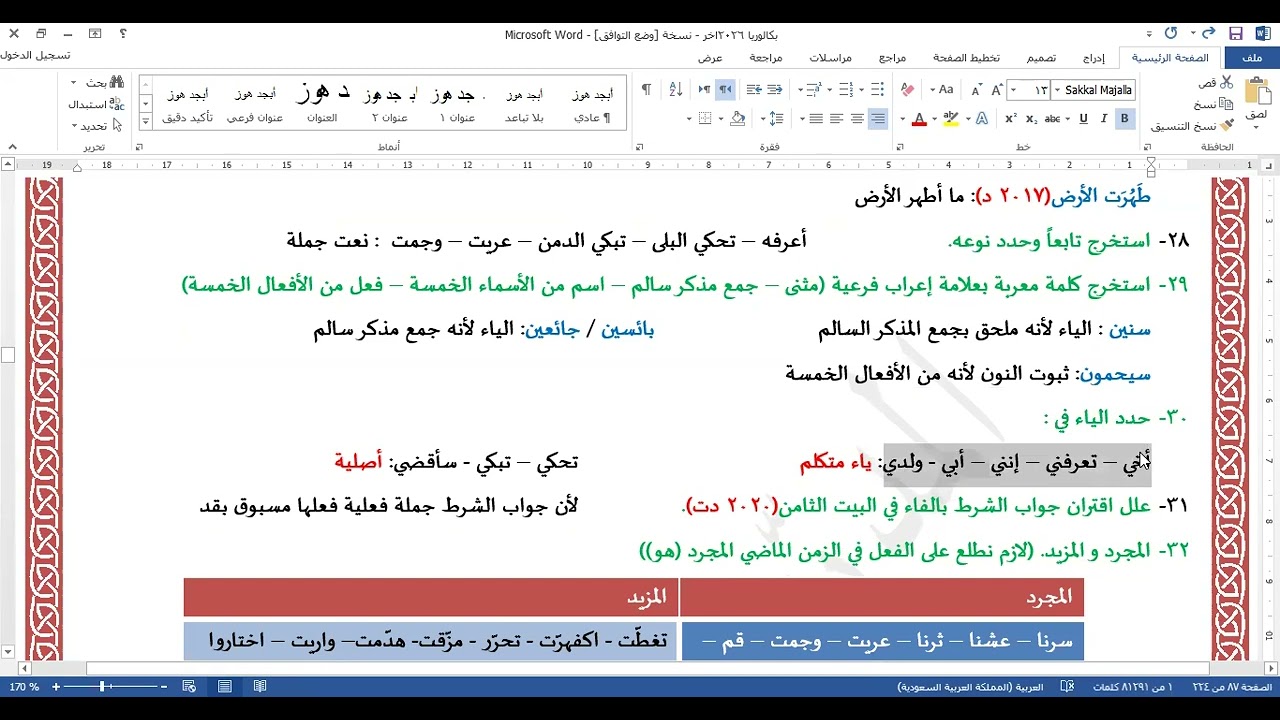Screen dimensions: 1280x720
Task: Click the 170% zoom level text
Action: click(x=24, y=687)
